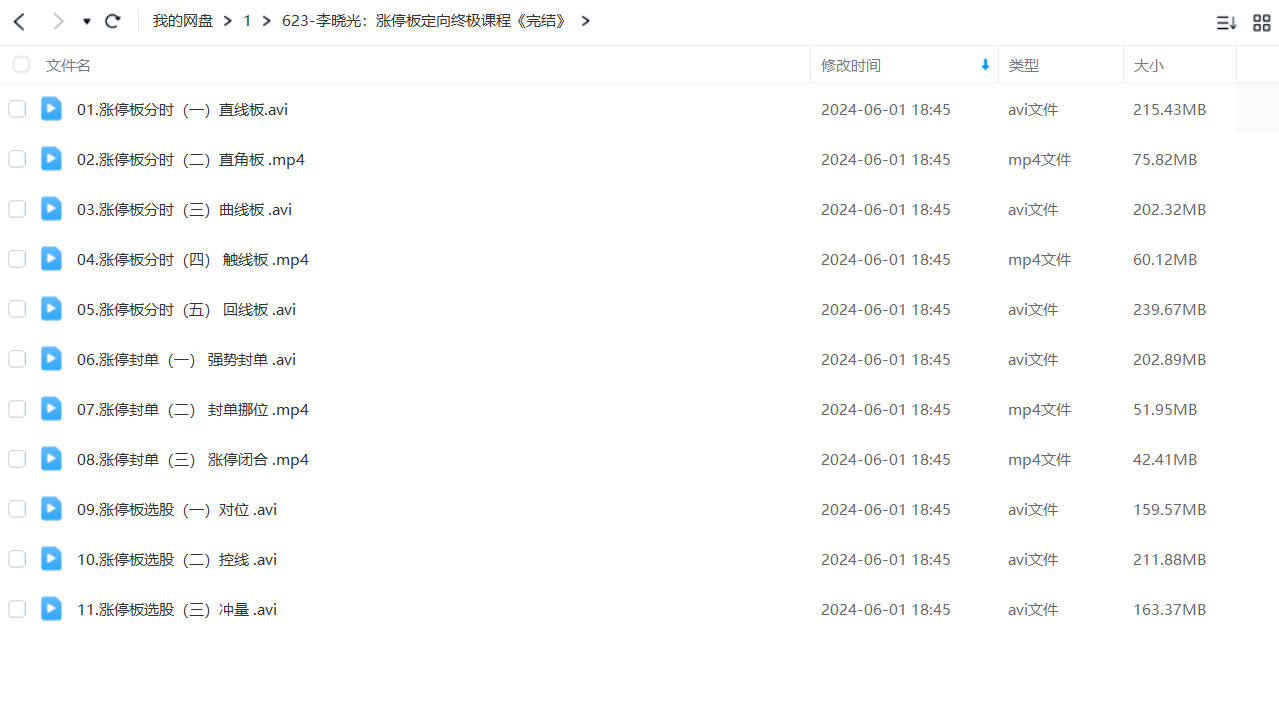Screen dimensions: 1279x704
Task: Expand chevron after 623-李晓光 breadcrumb
Action: pyautogui.click(x=585, y=21)
